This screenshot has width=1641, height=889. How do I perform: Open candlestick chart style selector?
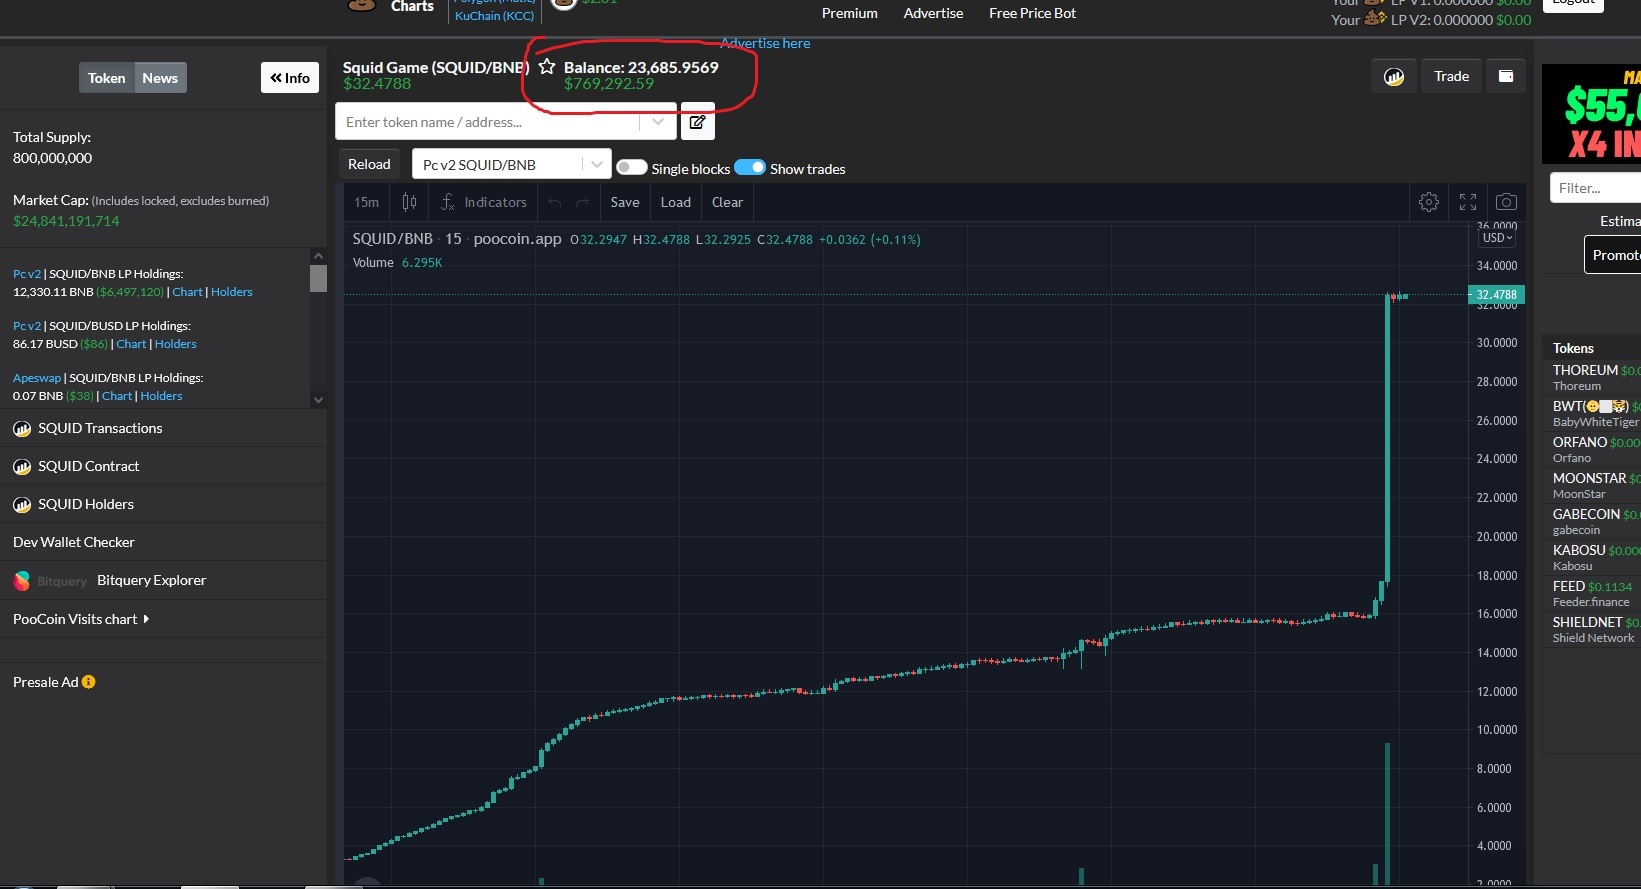point(409,202)
